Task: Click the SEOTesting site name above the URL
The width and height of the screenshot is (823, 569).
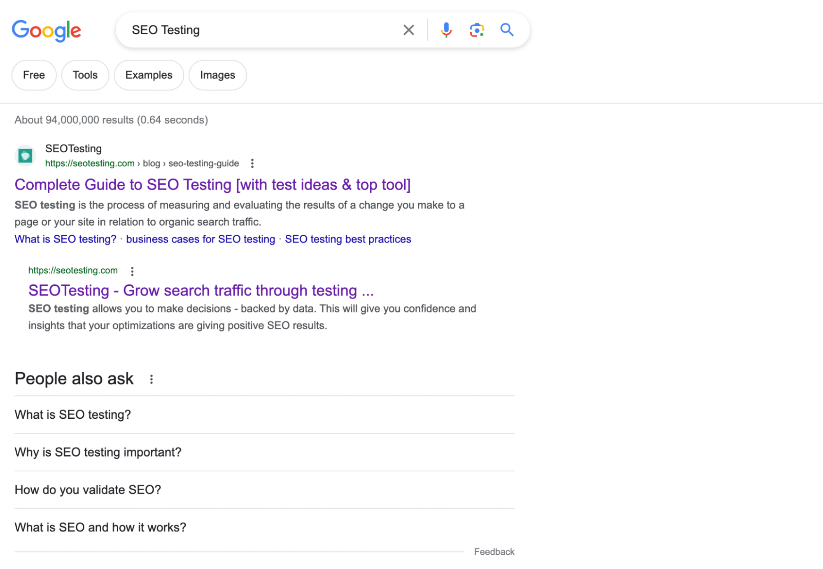Action: 73,149
